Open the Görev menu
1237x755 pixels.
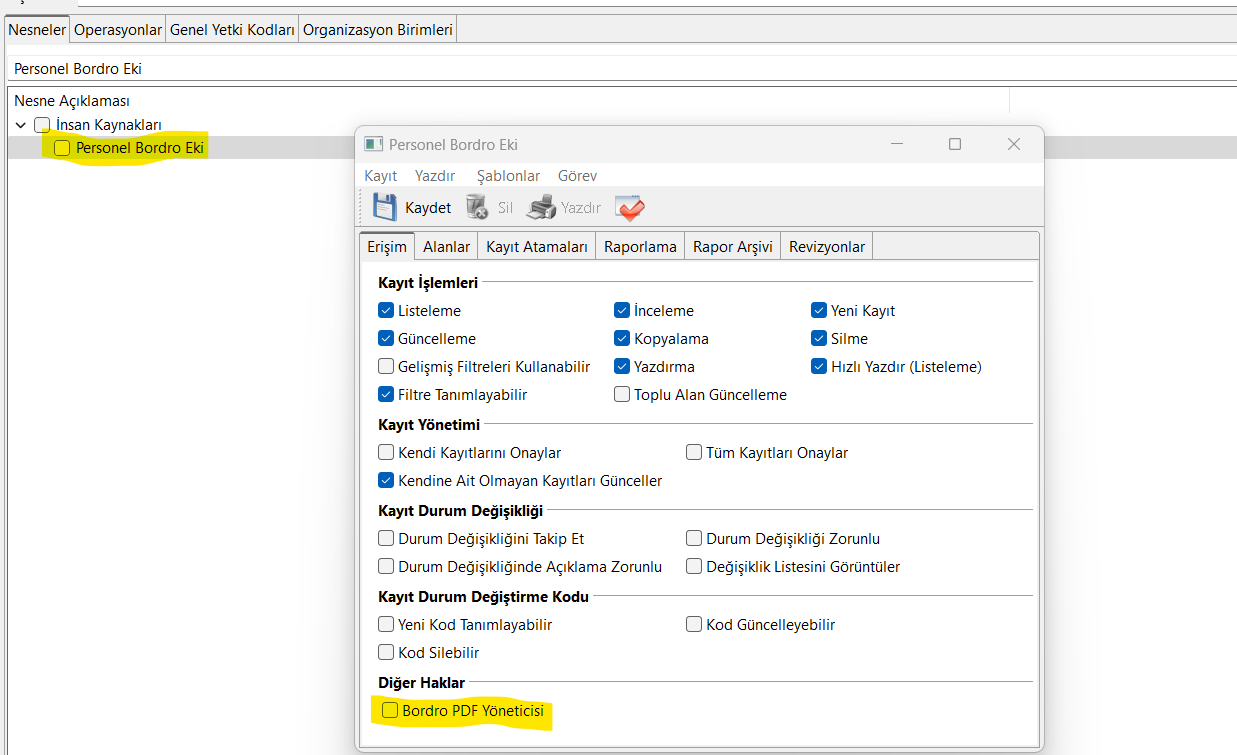coord(577,175)
